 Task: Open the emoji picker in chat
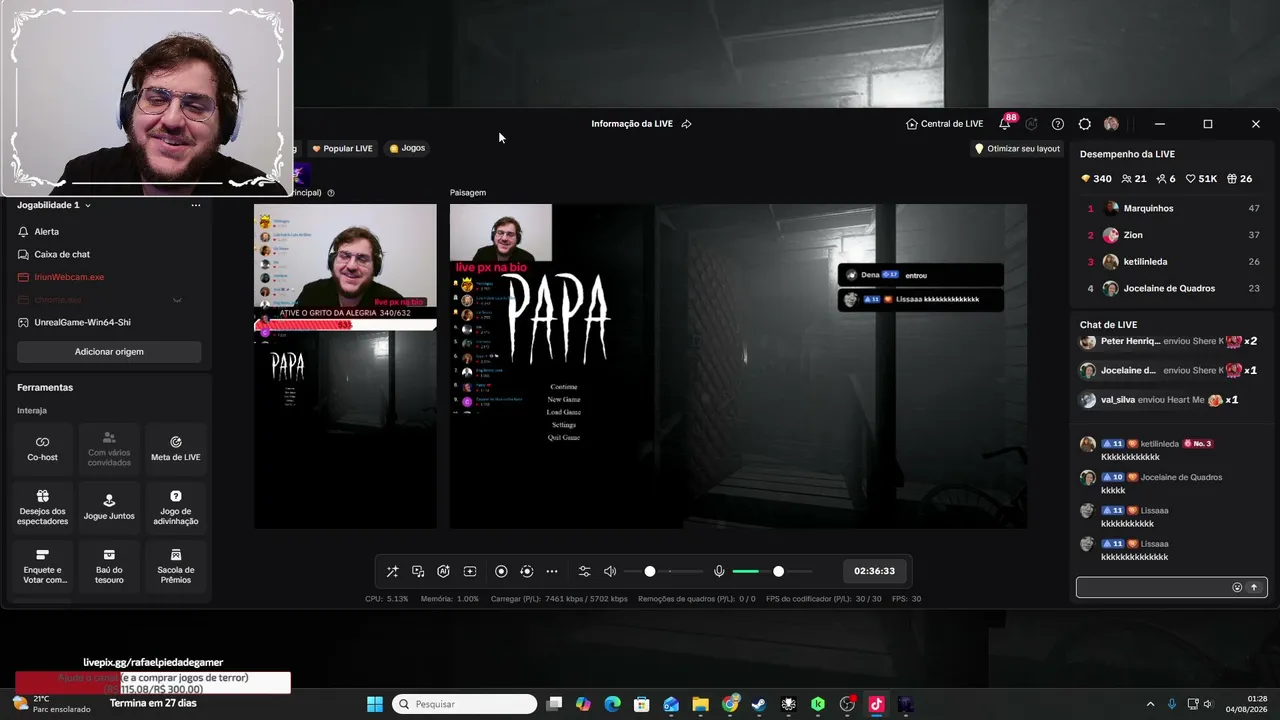1237,587
